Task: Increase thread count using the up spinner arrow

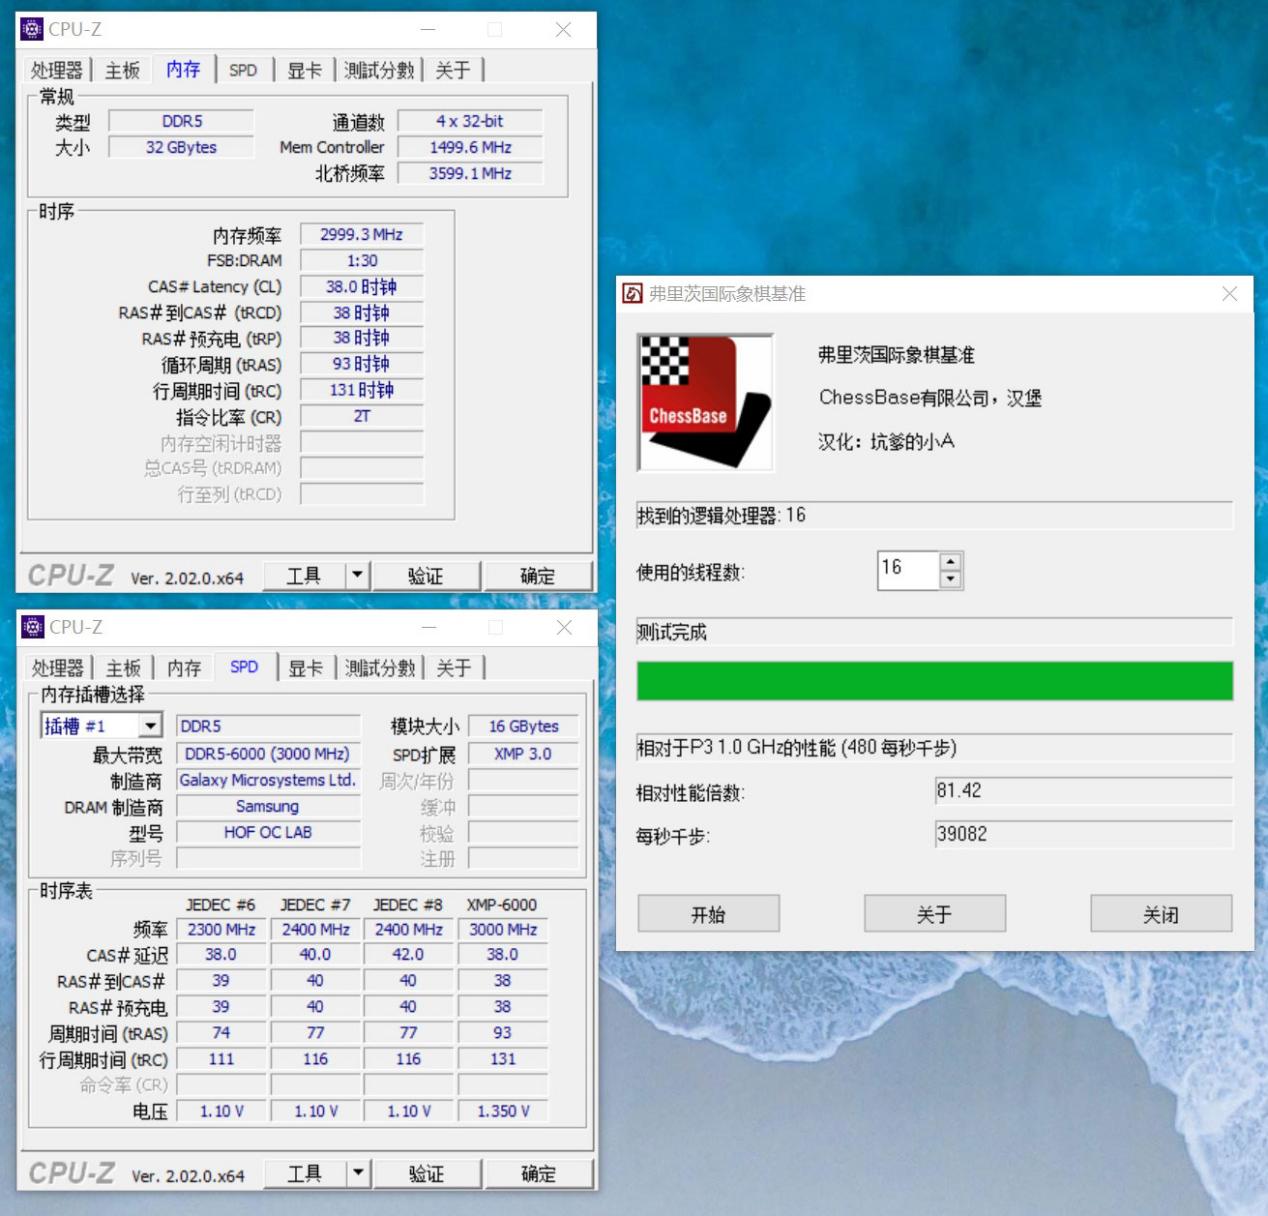Action: [950, 563]
